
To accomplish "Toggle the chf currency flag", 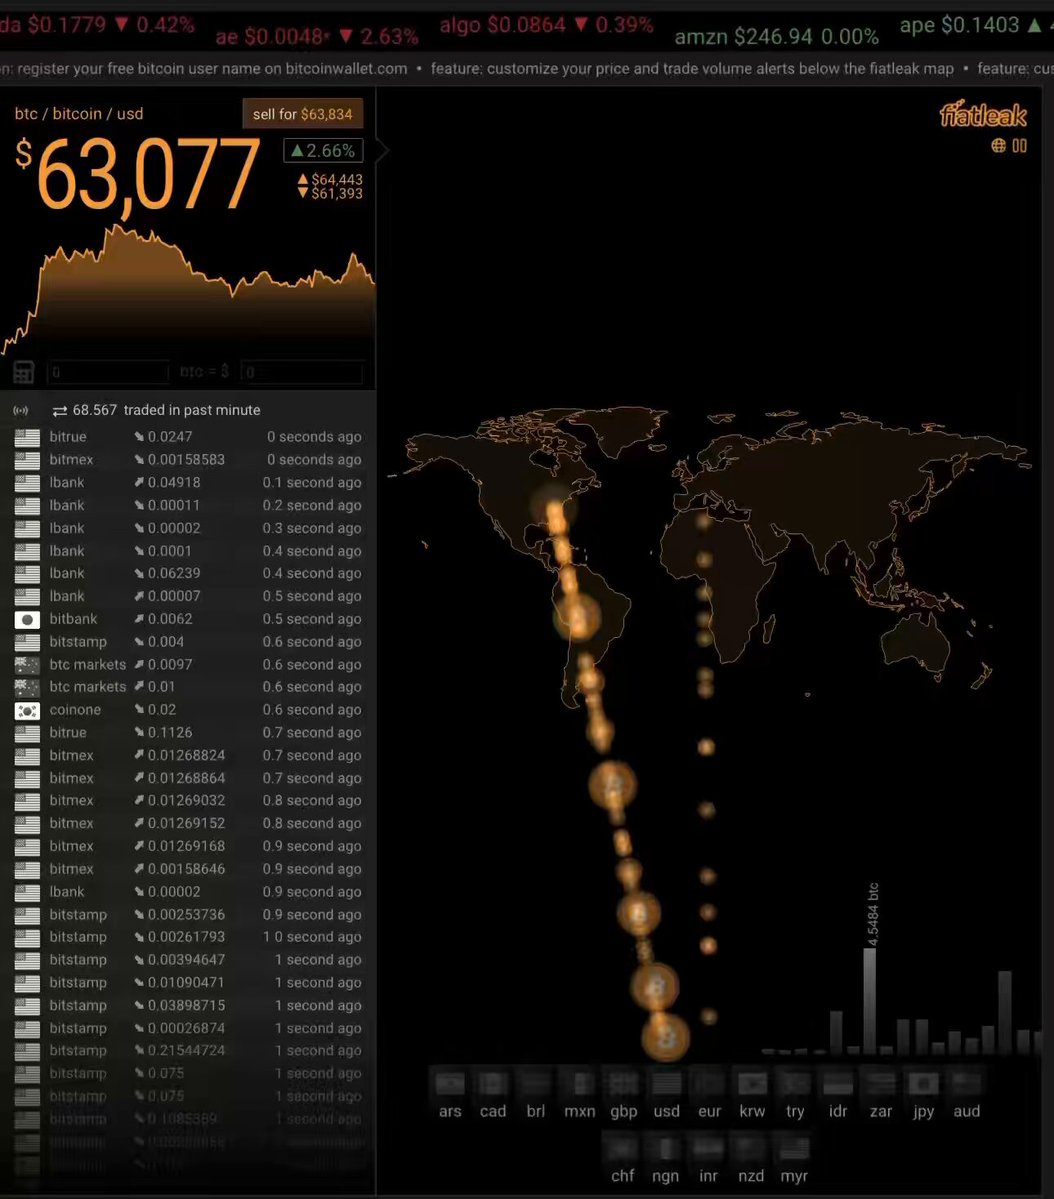I will 622,1148.
